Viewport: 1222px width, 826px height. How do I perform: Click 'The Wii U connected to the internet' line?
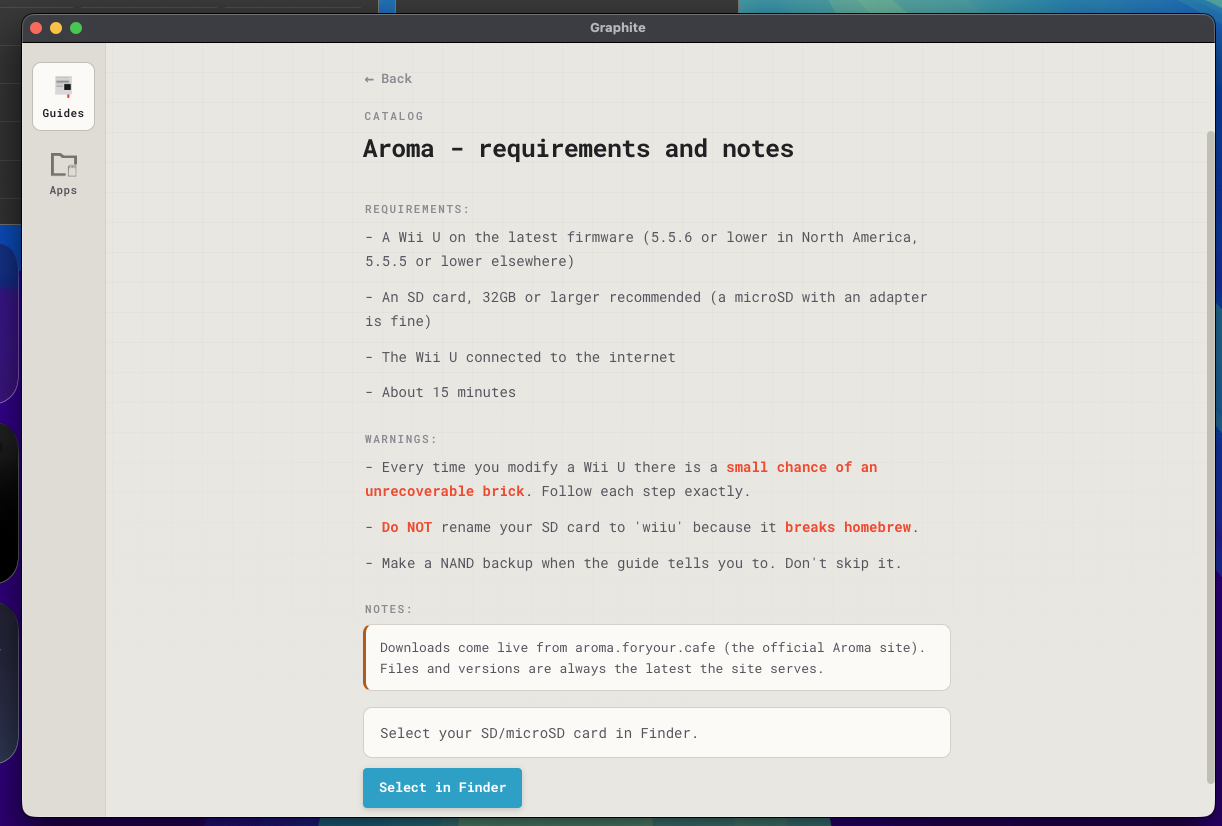(520, 357)
